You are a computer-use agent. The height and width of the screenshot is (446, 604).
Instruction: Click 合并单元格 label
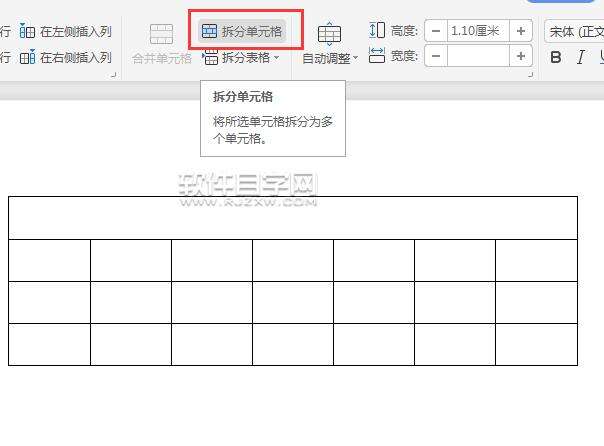tap(162, 59)
